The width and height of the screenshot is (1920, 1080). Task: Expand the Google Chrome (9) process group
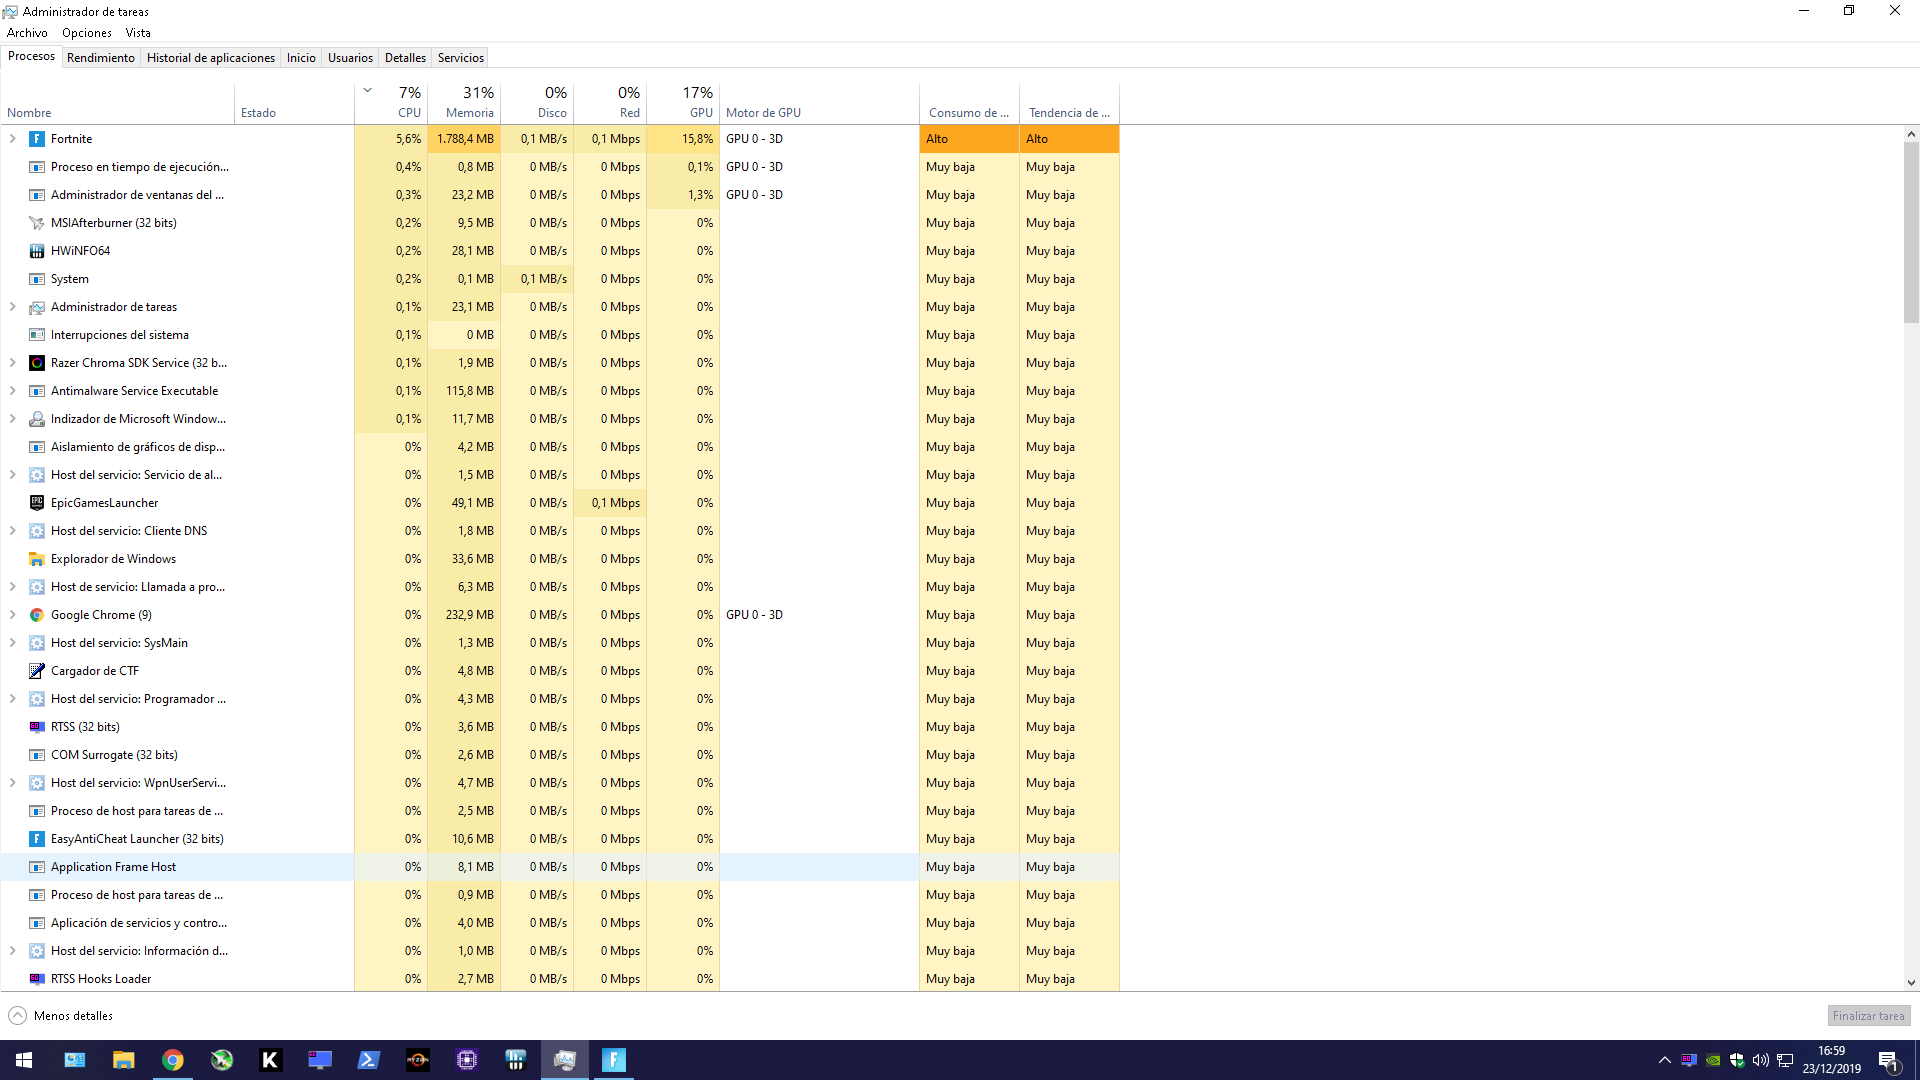pos(12,615)
